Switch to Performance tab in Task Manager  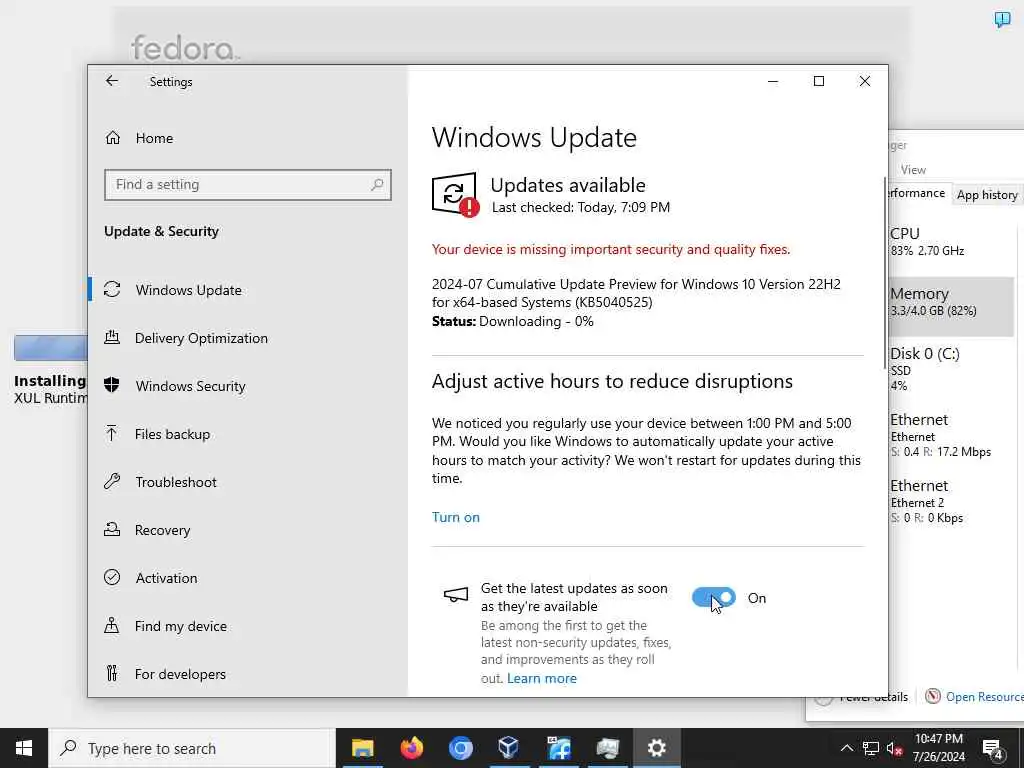(x=917, y=193)
